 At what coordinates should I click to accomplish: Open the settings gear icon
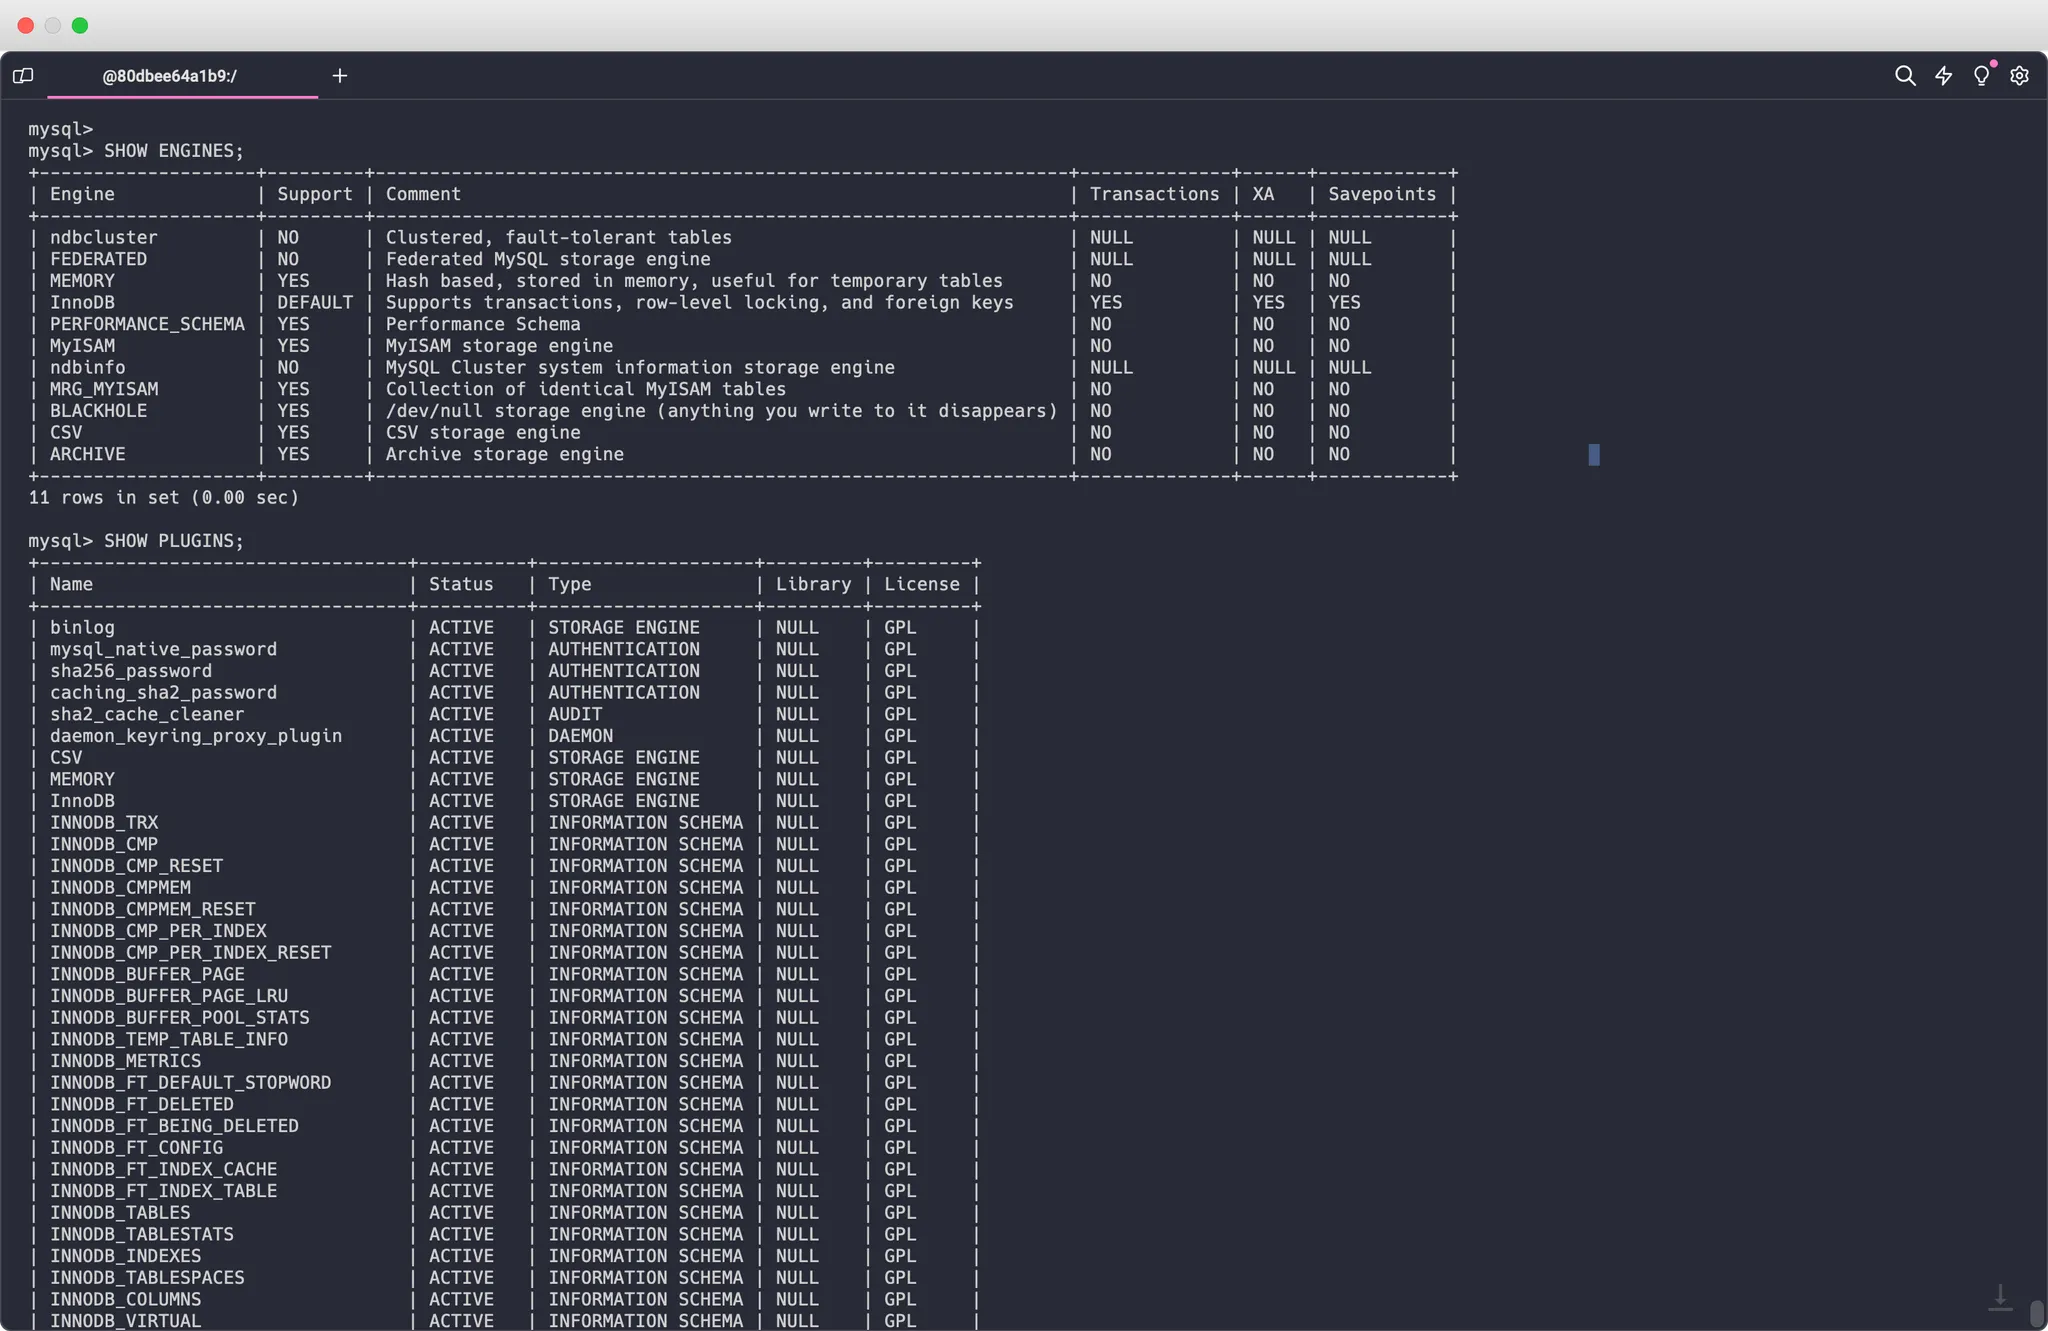(2019, 76)
